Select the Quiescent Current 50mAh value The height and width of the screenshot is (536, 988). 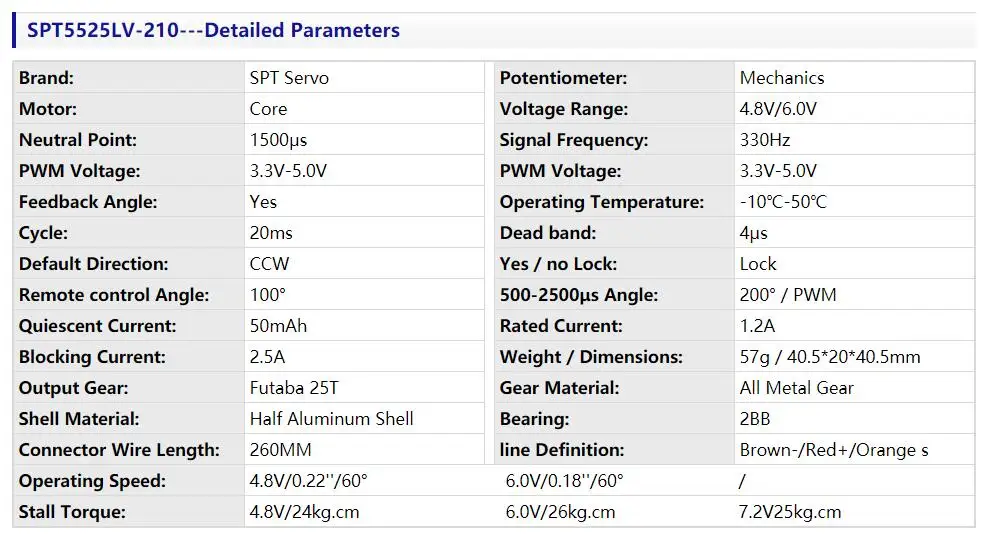coord(279,326)
